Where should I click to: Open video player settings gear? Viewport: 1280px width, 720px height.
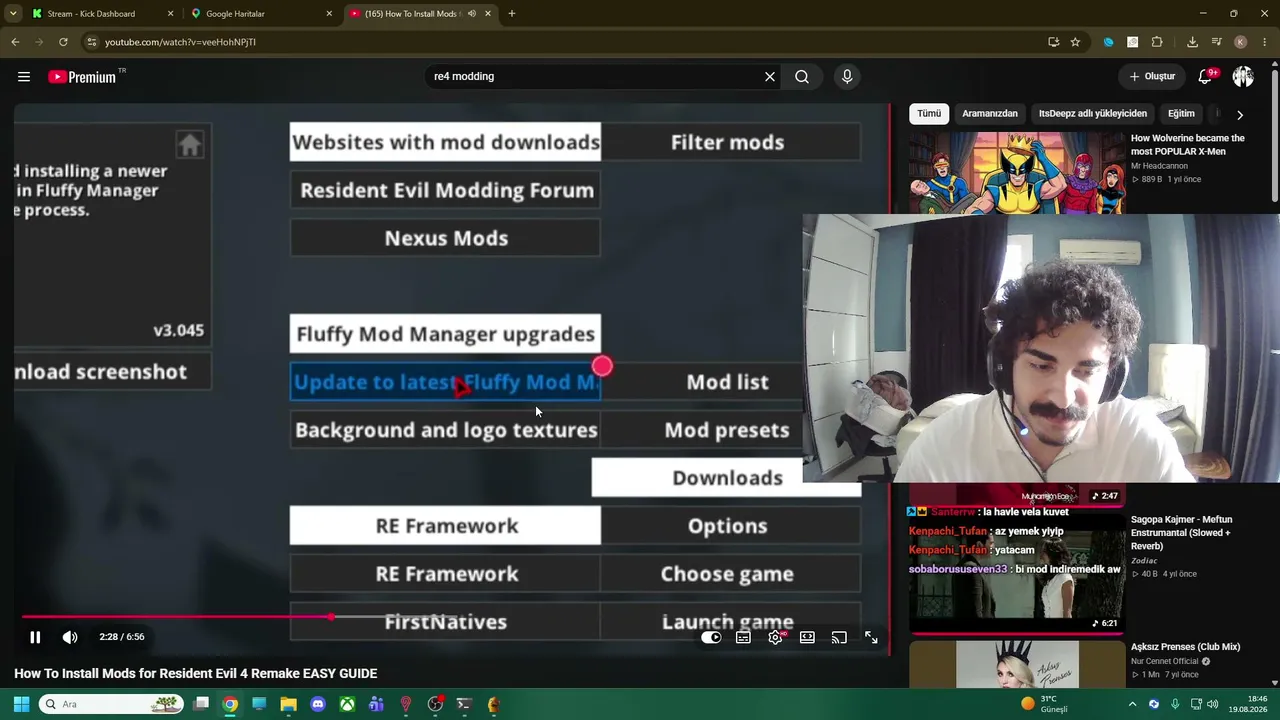tap(775, 637)
